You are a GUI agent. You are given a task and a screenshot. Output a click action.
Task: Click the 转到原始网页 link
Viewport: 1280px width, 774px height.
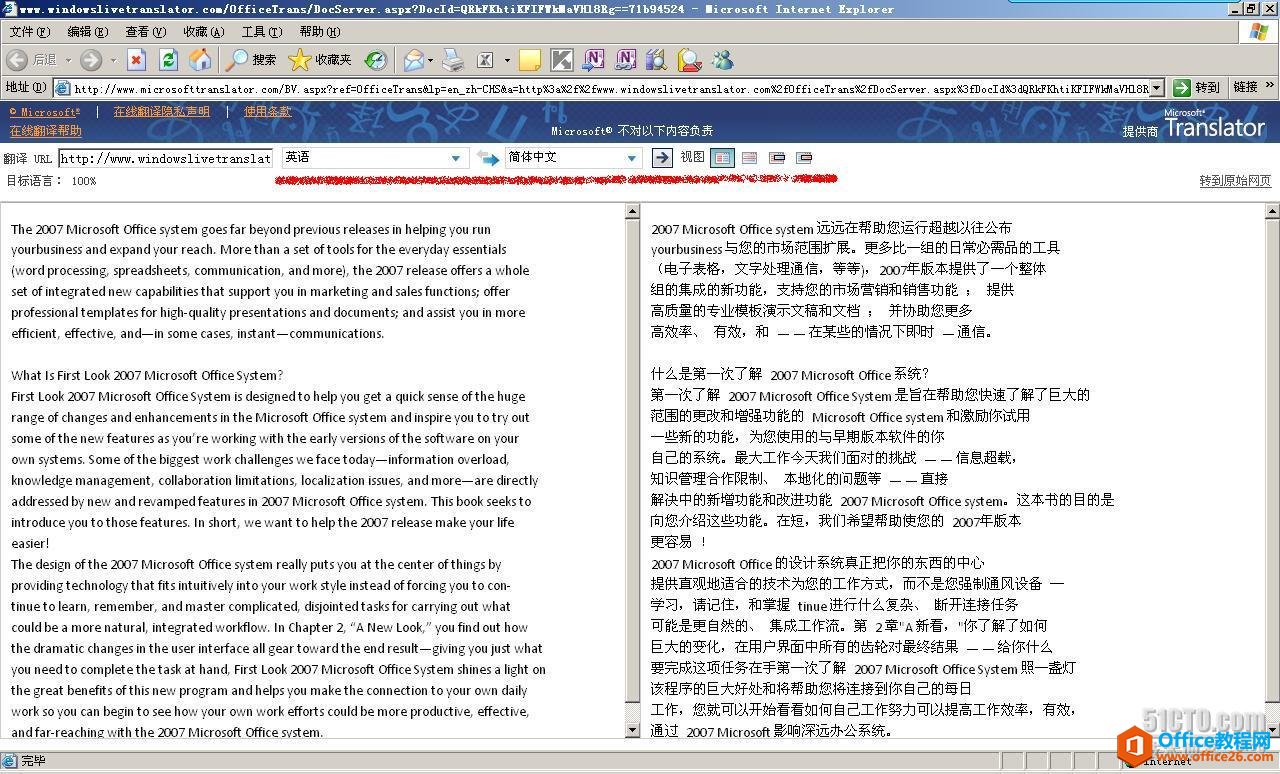pyautogui.click(x=1235, y=181)
